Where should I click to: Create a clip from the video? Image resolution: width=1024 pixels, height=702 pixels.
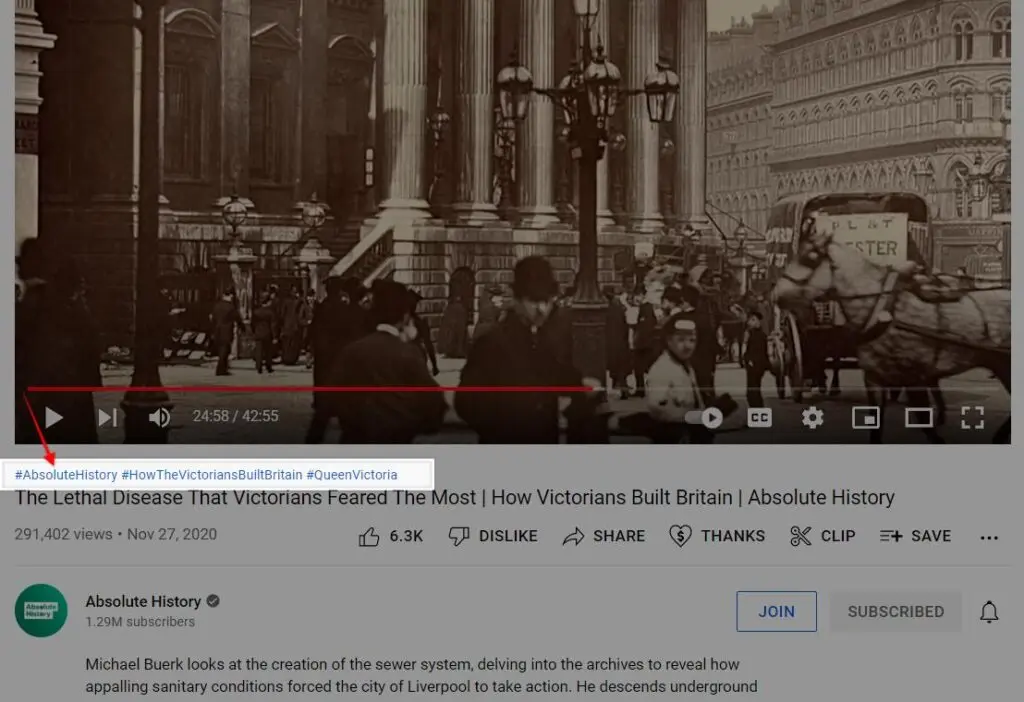pyautogui.click(x=823, y=536)
